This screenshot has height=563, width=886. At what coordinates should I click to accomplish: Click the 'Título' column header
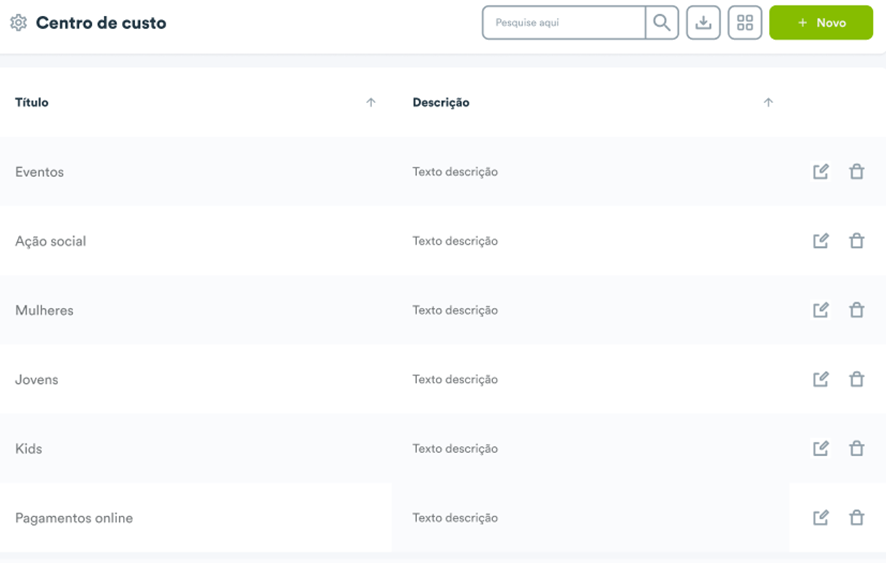point(32,102)
